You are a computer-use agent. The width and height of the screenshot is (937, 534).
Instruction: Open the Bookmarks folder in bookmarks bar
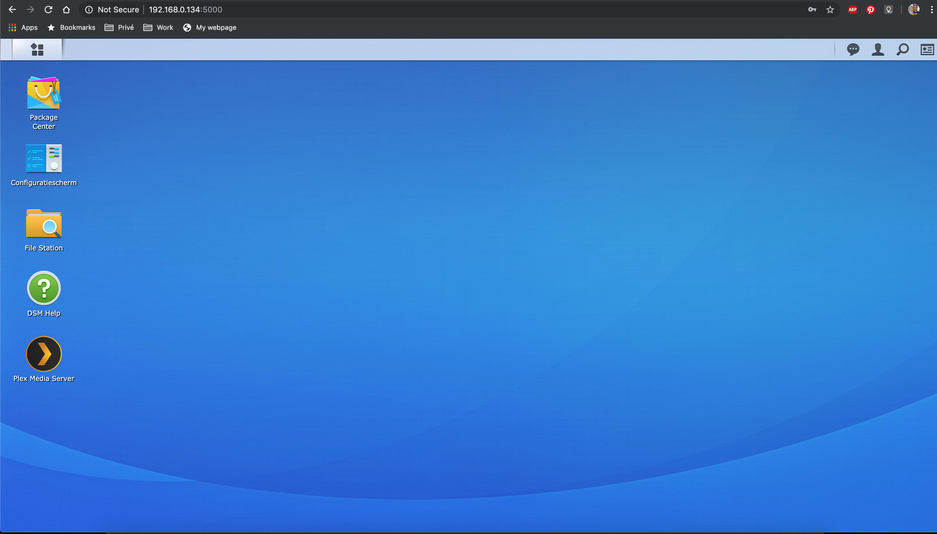tap(71, 27)
